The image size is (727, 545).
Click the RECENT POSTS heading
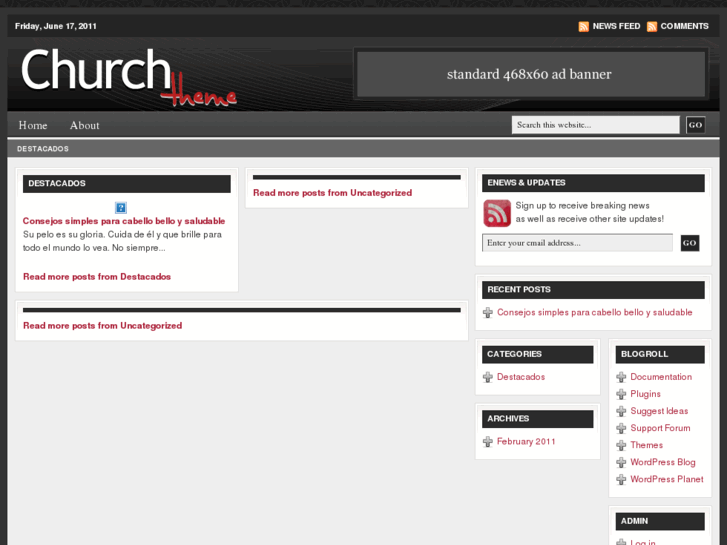(519, 289)
